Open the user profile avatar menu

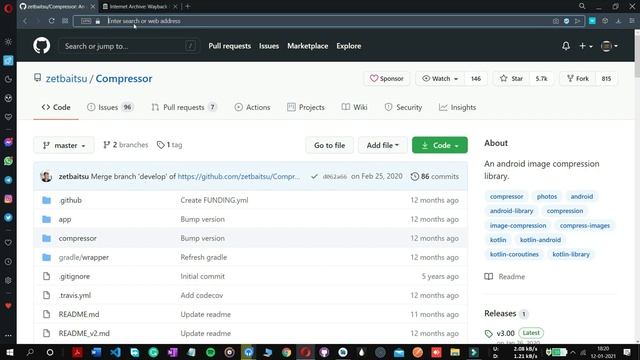pyautogui.click(x=609, y=46)
